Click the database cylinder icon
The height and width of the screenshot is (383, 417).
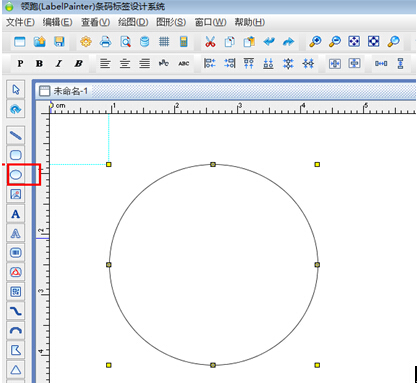pos(145,42)
